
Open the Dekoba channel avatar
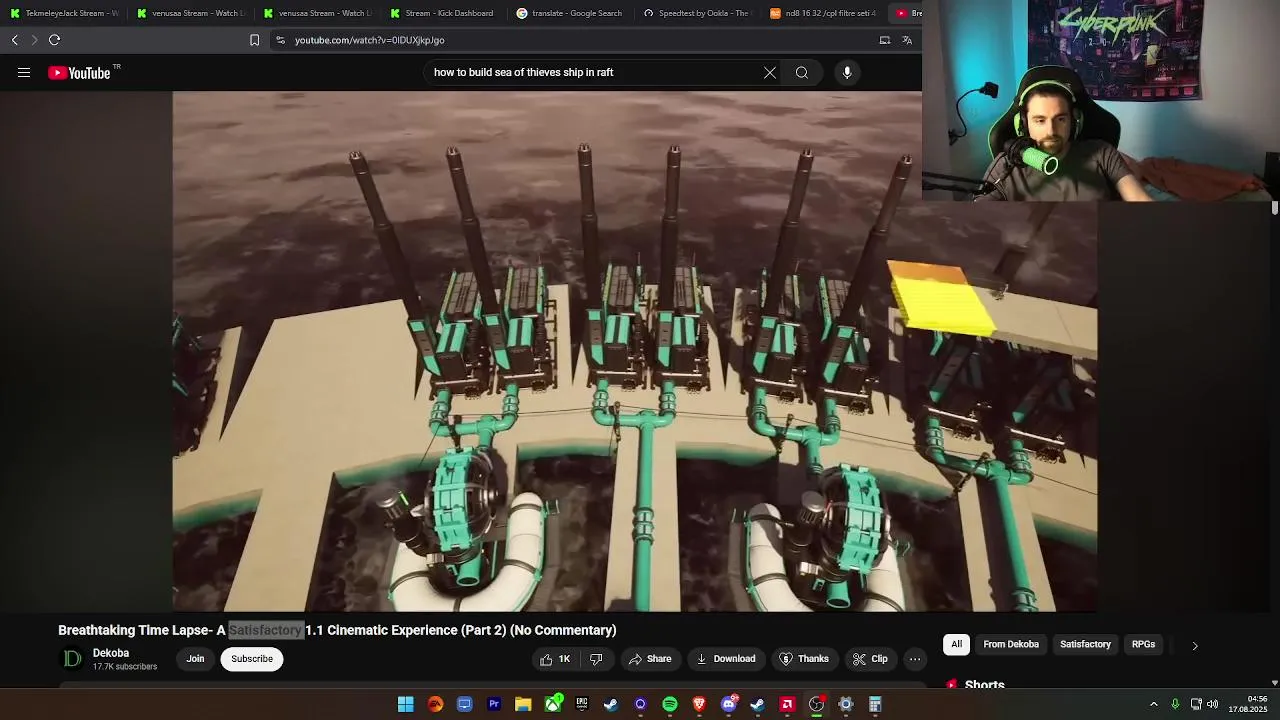click(72, 658)
